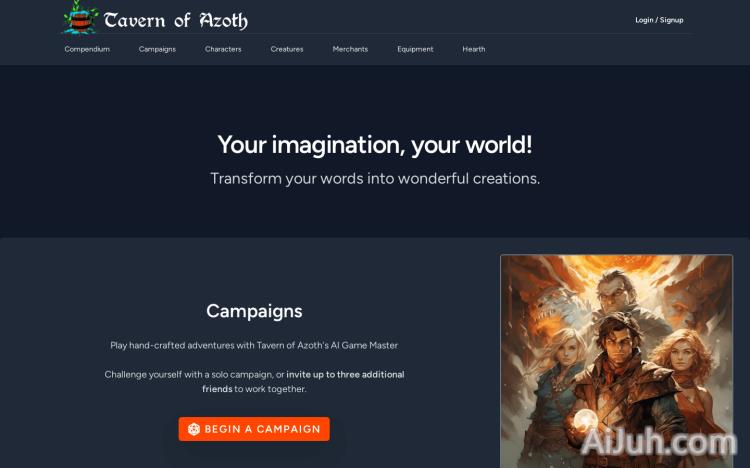
Task: Open the Login / Signup link
Action: point(659,20)
